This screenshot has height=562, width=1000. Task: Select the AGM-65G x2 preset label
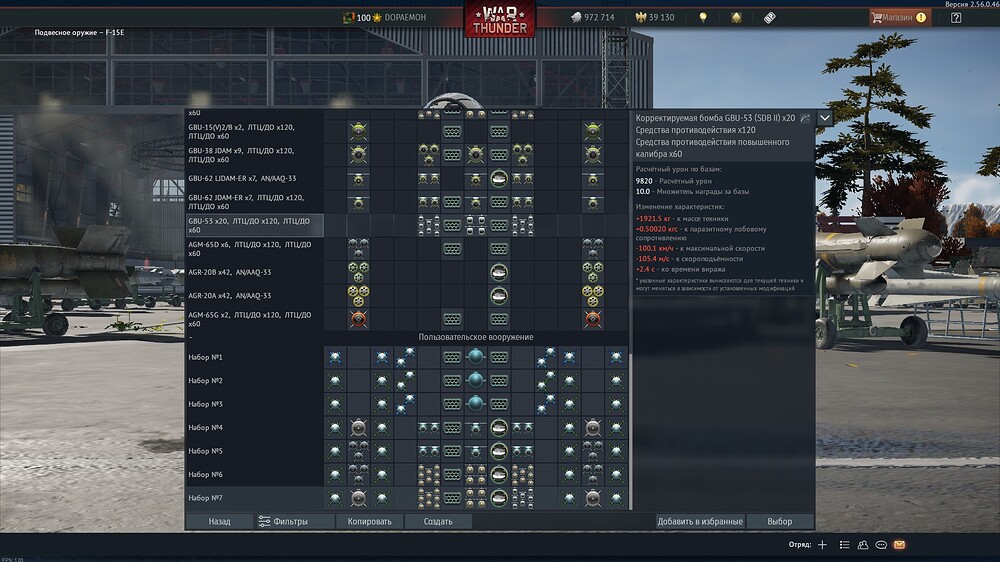pyautogui.click(x=249, y=319)
